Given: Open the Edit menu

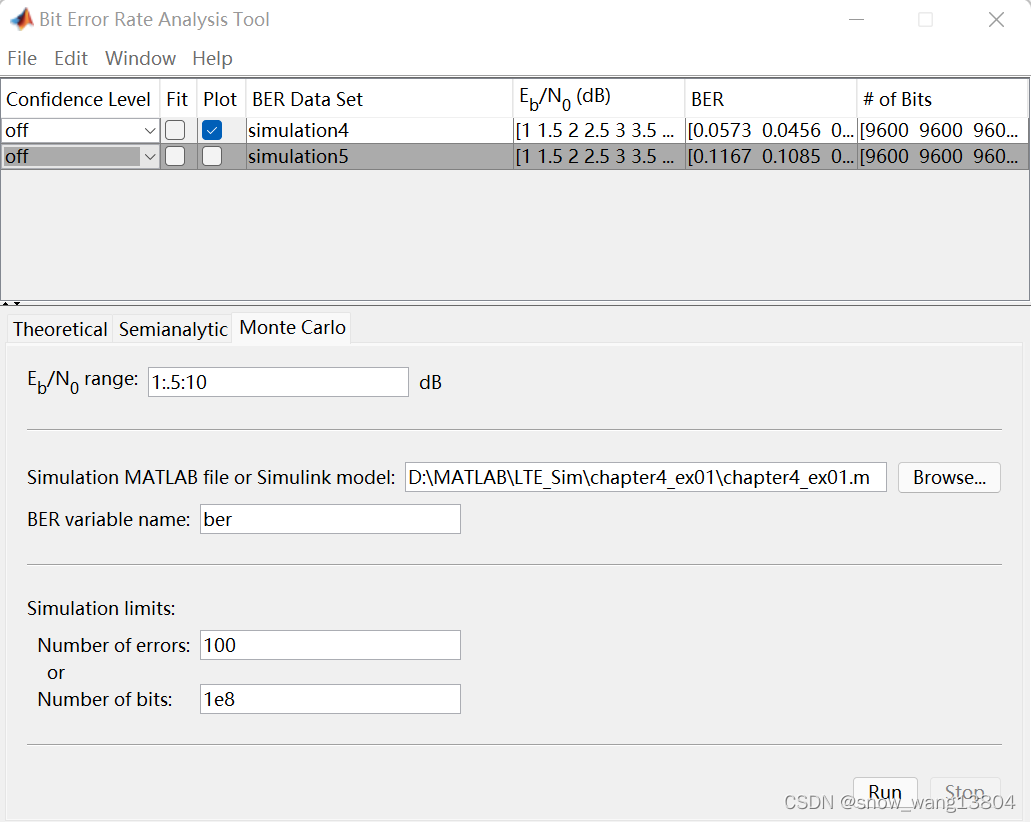Looking at the screenshot, I should pos(71,59).
